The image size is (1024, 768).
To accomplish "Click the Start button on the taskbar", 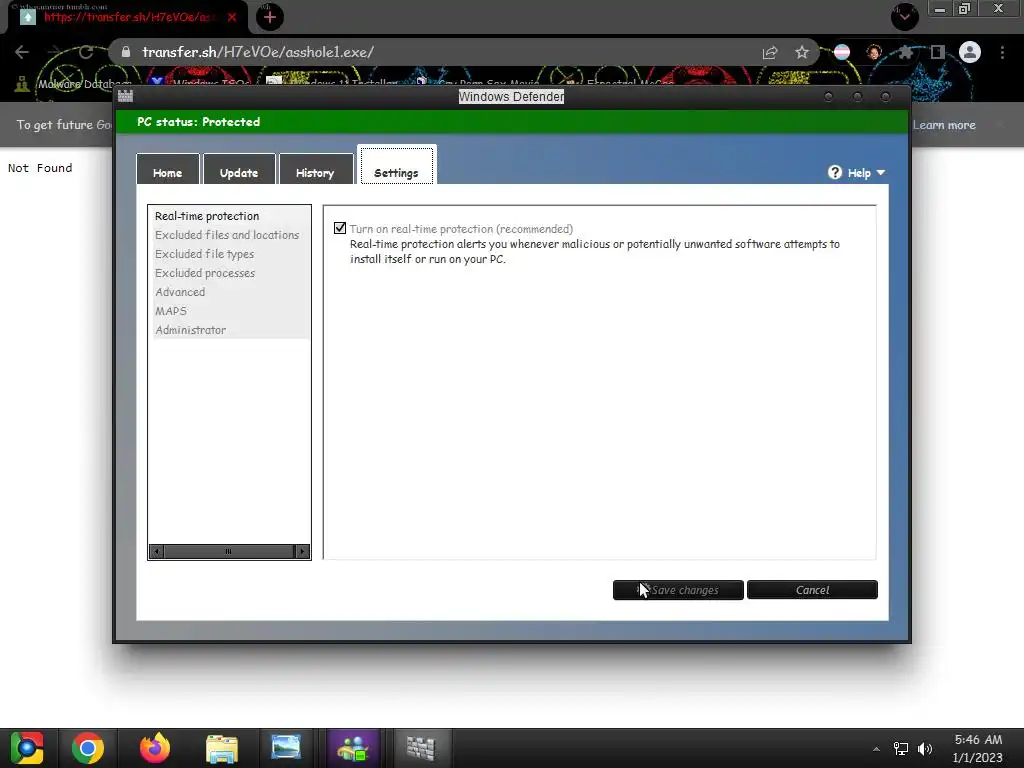I will point(27,748).
